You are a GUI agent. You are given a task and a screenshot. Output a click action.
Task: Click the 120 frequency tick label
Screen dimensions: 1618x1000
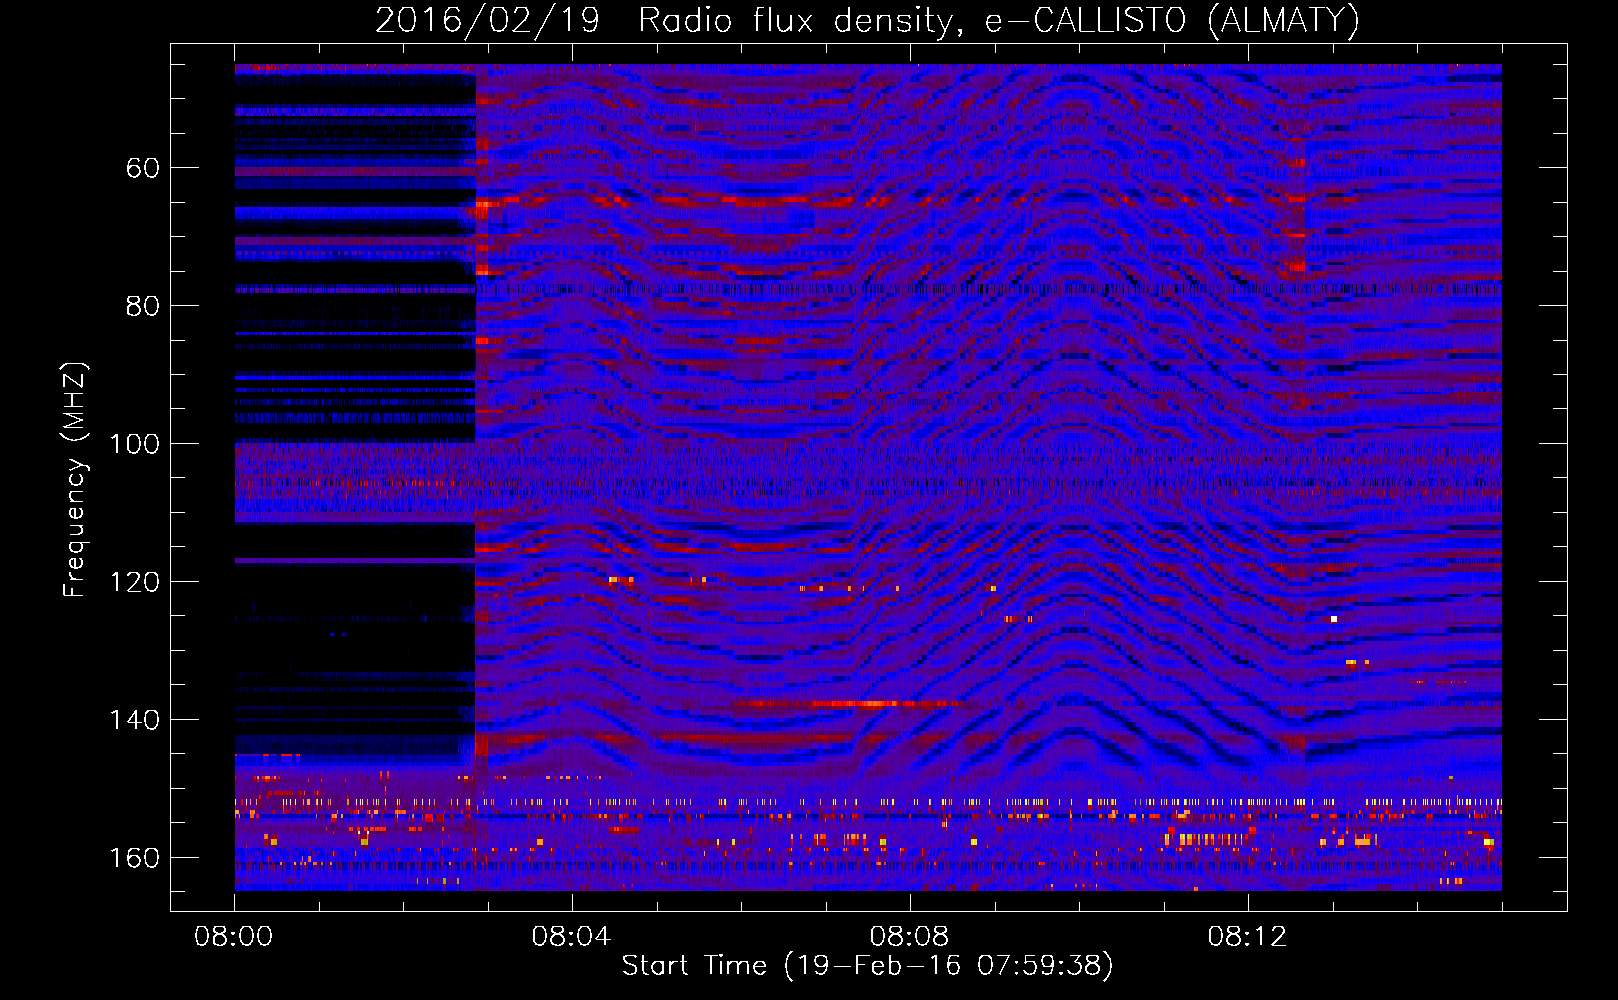(134, 582)
